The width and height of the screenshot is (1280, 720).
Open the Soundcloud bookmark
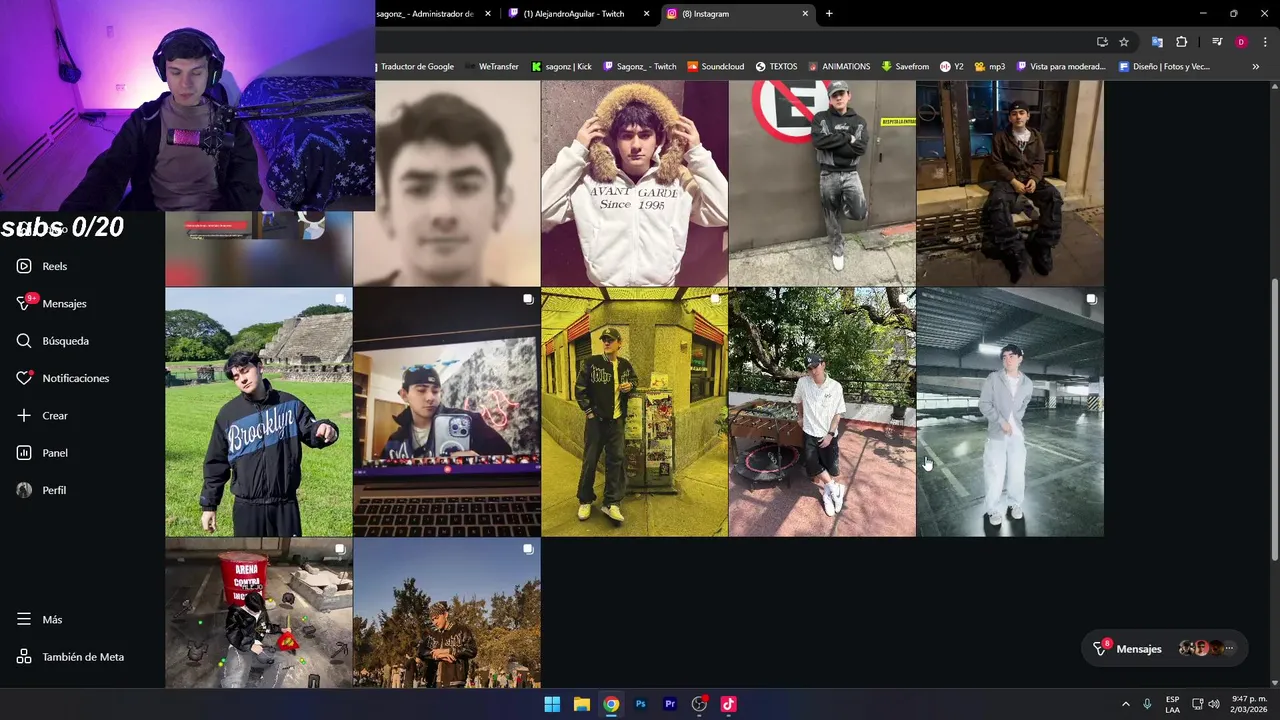point(716,67)
